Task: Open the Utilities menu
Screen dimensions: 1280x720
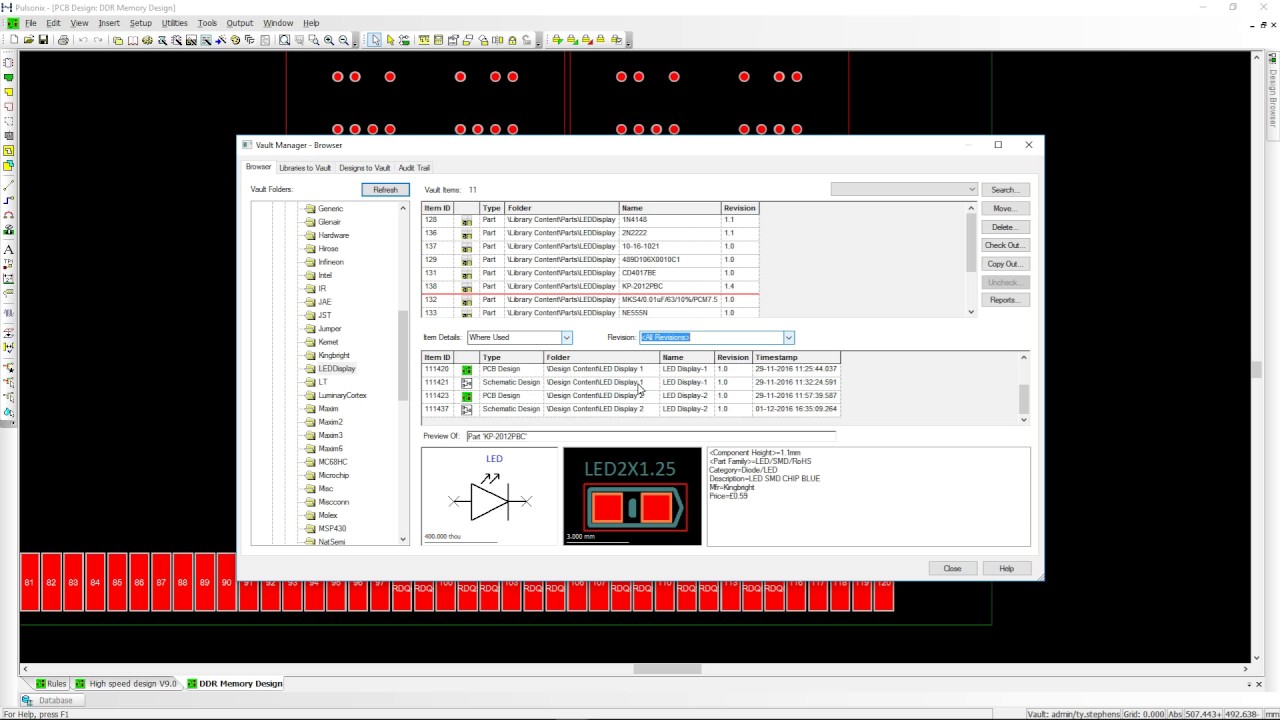Action: click(x=174, y=23)
